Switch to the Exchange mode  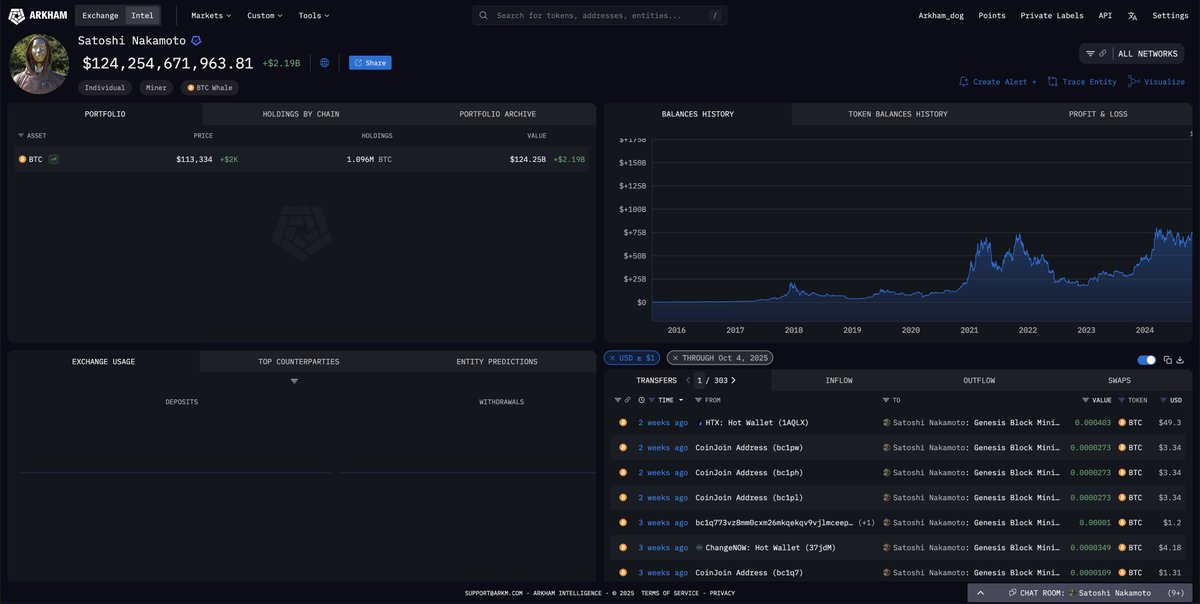[100, 16]
